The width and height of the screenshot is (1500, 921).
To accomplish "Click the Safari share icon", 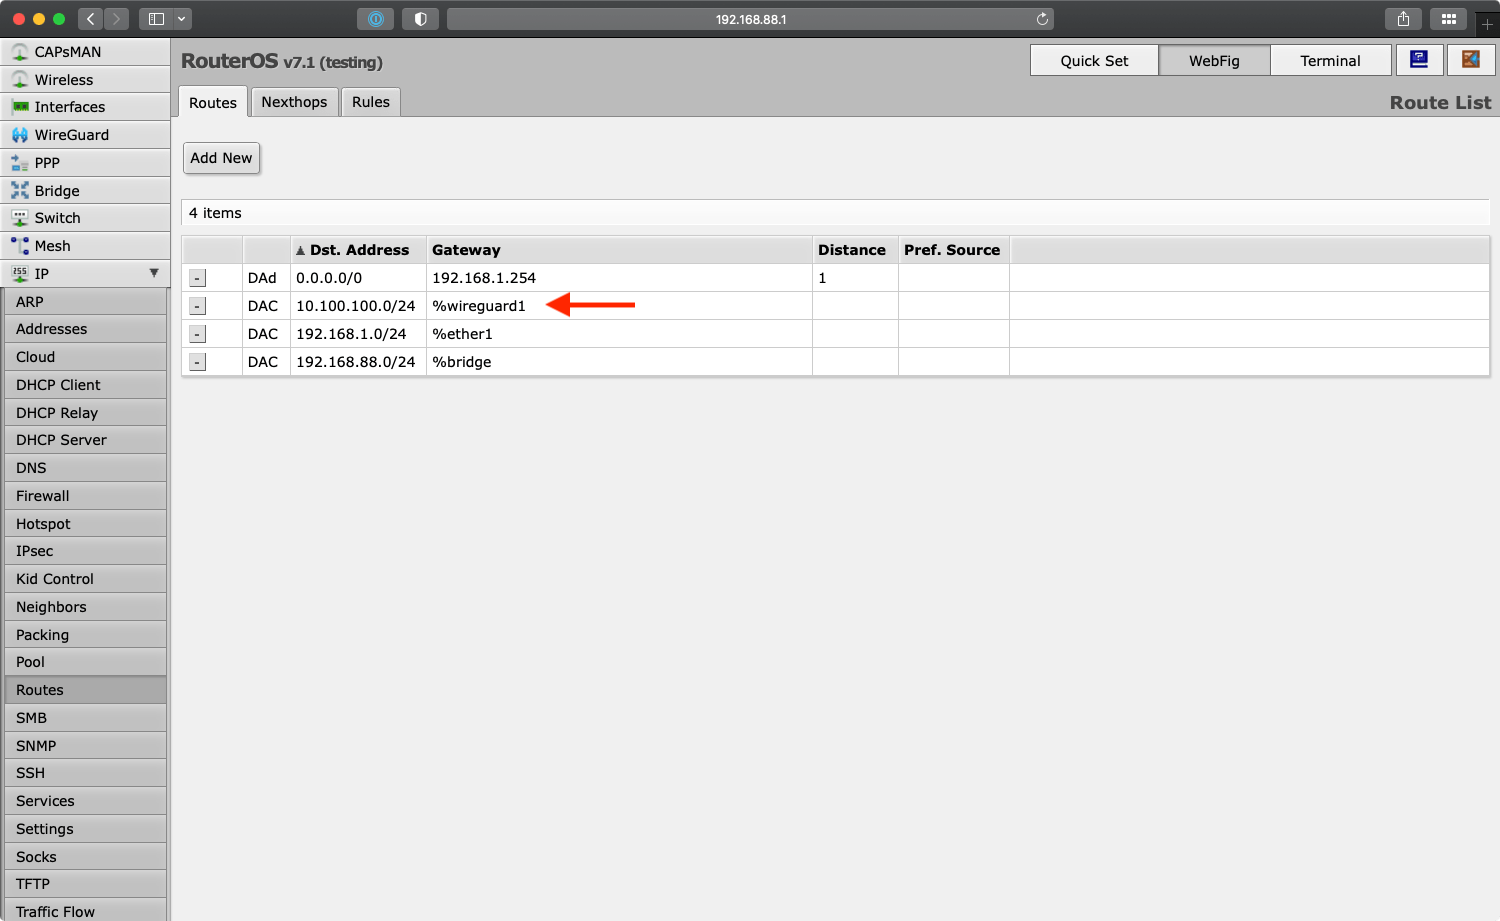I will tap(1403, 19).
